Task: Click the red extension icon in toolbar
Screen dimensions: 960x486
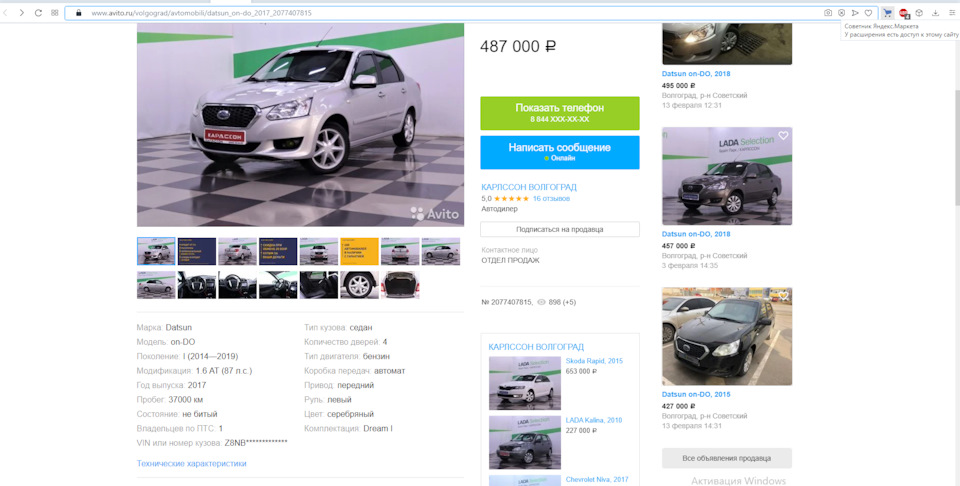Action: [x=904, y=13]
